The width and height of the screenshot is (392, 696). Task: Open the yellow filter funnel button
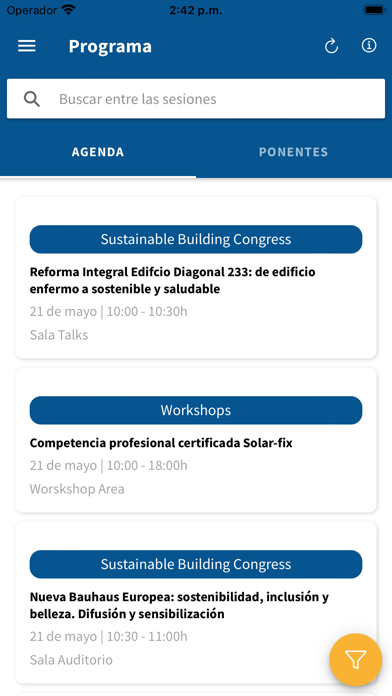[x=356, y=660]
